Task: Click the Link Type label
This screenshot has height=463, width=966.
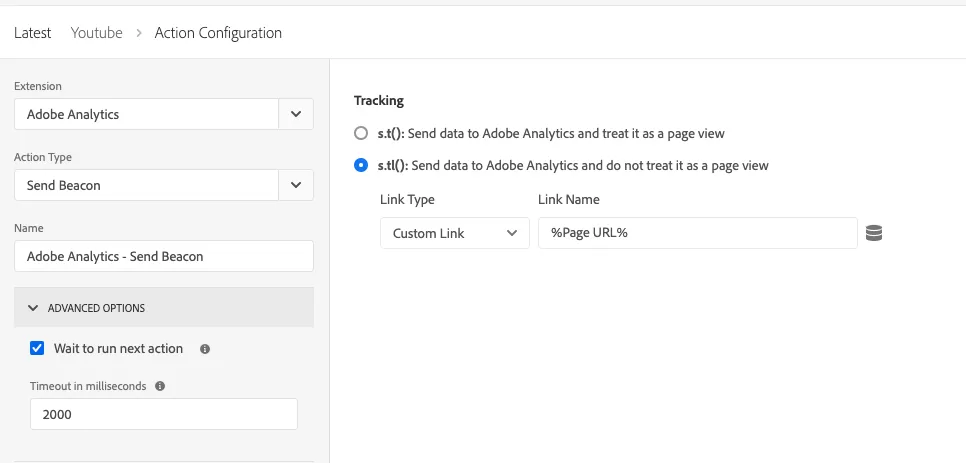Action: point(407,199)
